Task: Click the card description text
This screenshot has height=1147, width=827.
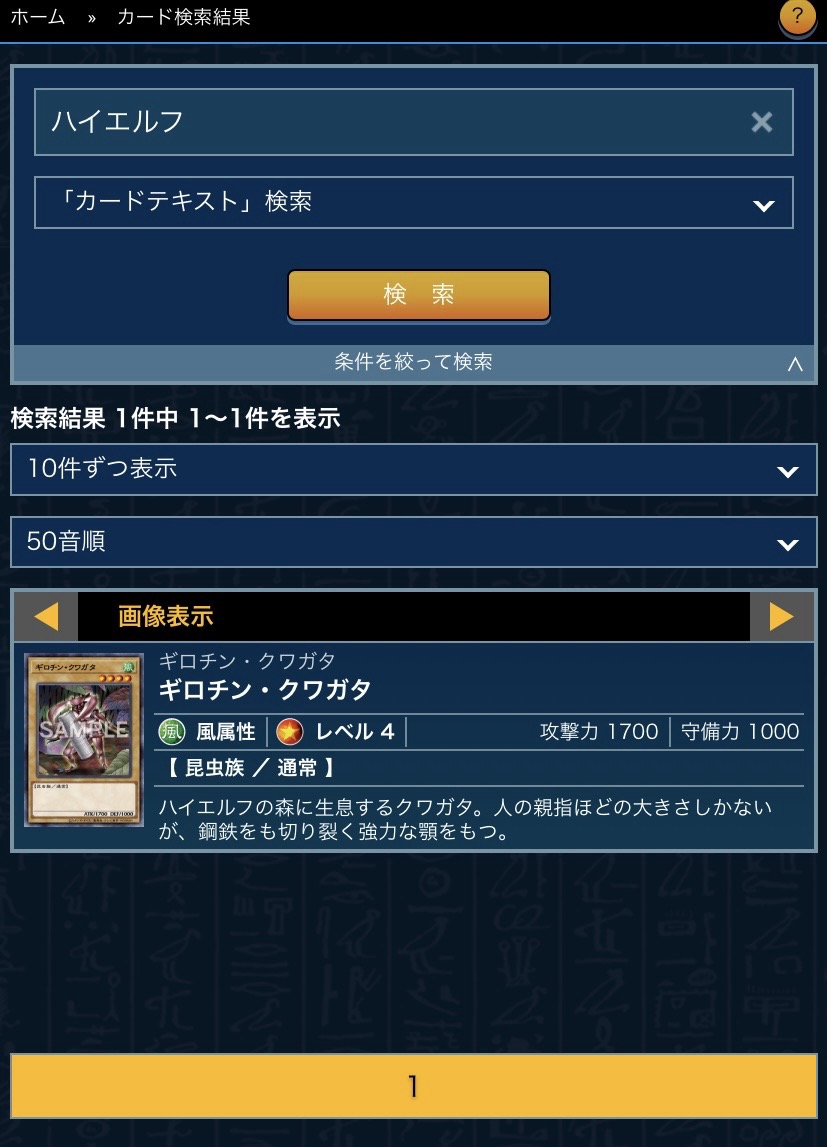Action: click(465, 819)
